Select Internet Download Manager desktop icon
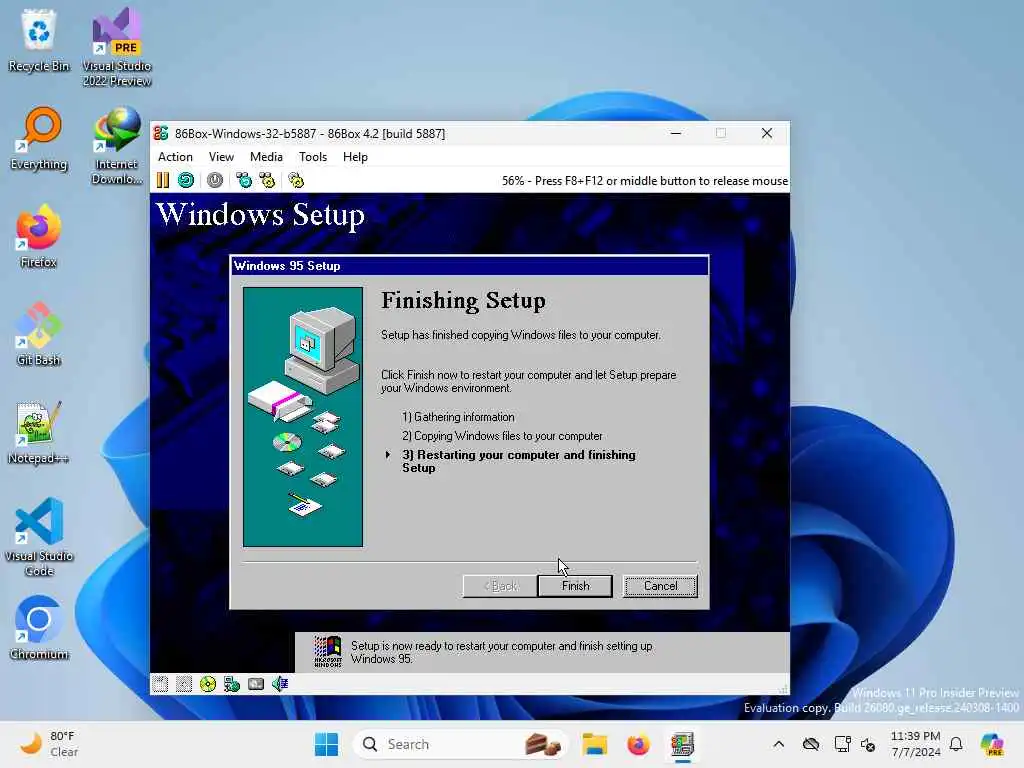The width and height of the screenshot is (1024, 768). click(117, 146)
